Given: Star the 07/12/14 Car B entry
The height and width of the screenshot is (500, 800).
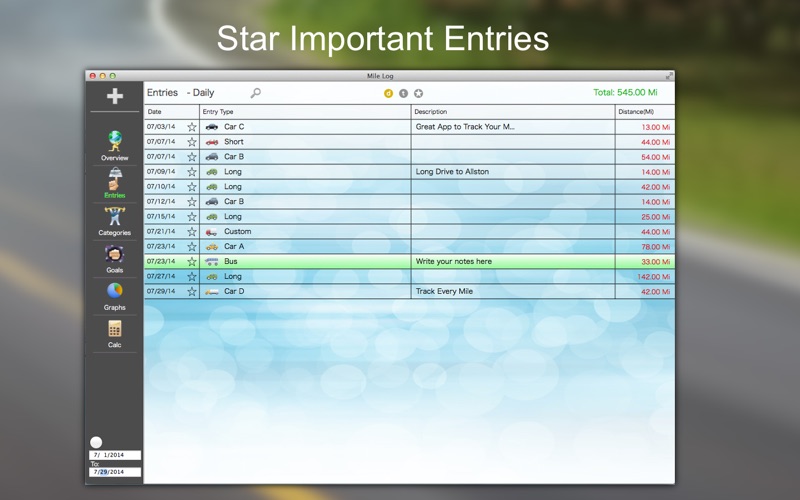Looking at the screenshot, I should pos(192,202).
